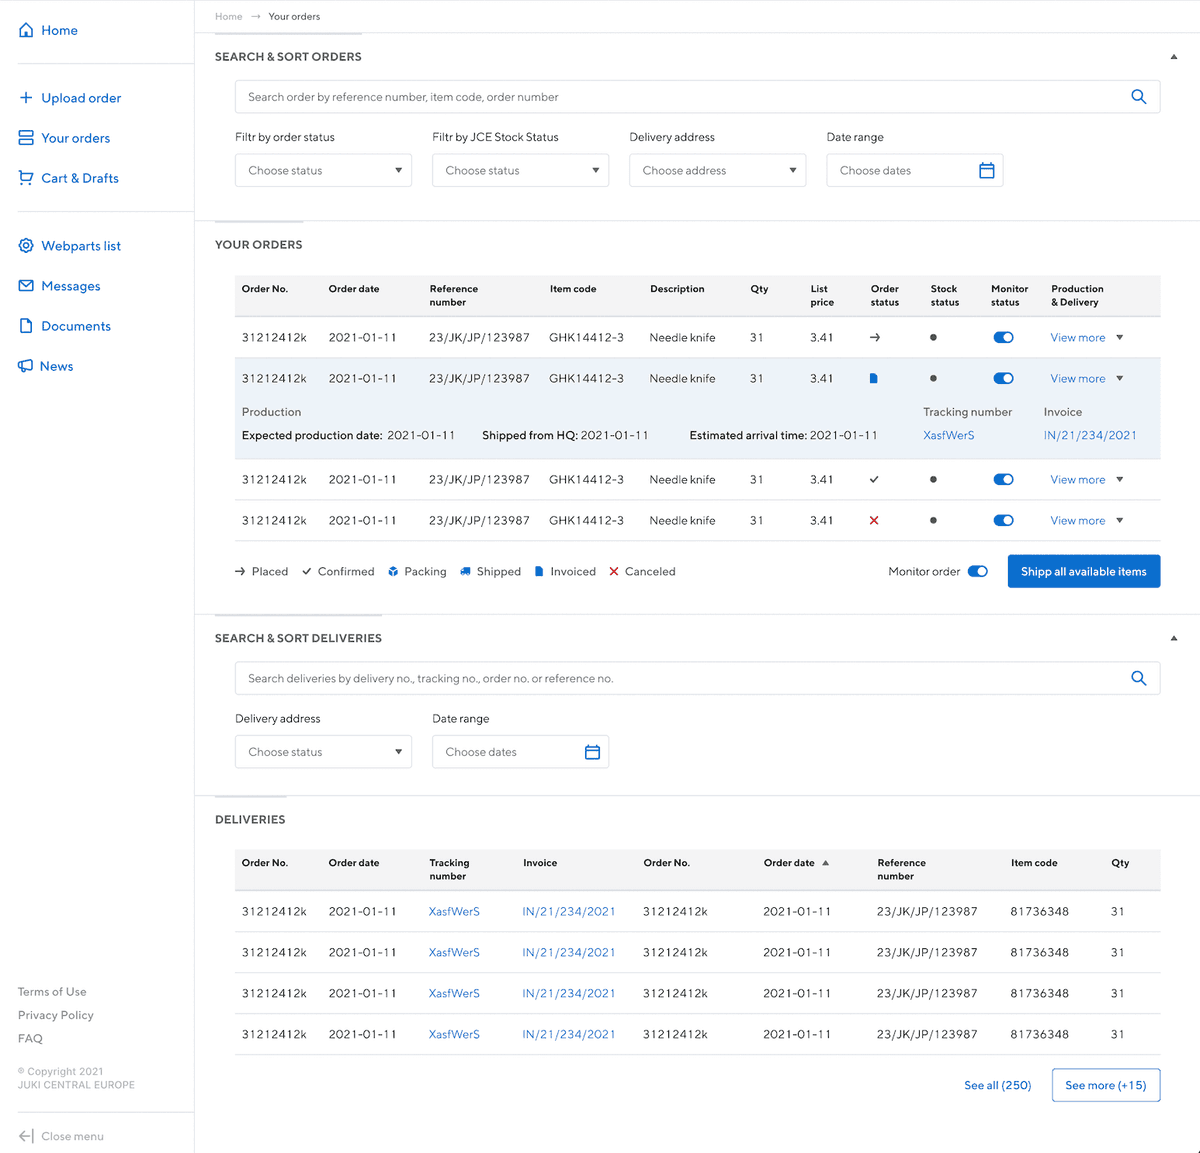Open the Filtr by order status dropdown
Screen dimensions: 1200x1153
[323, 171]
